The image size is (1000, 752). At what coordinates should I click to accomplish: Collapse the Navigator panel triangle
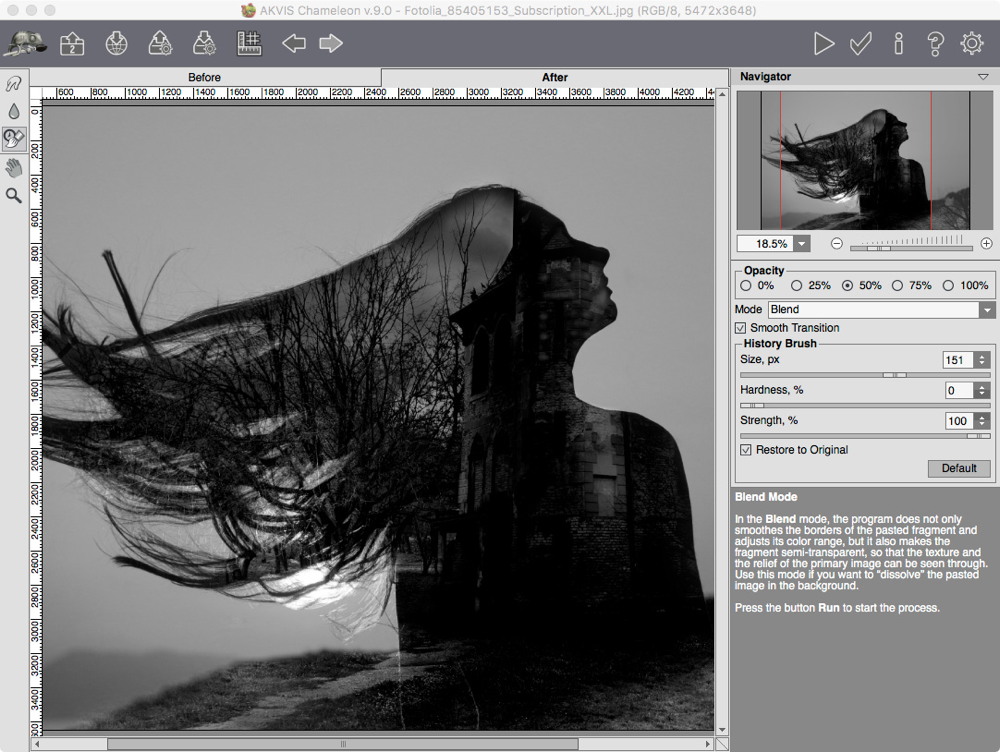[983, 77]
